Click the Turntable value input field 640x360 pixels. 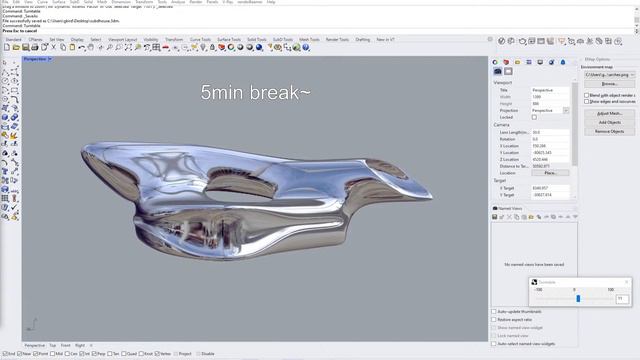(x=622, y=299)
